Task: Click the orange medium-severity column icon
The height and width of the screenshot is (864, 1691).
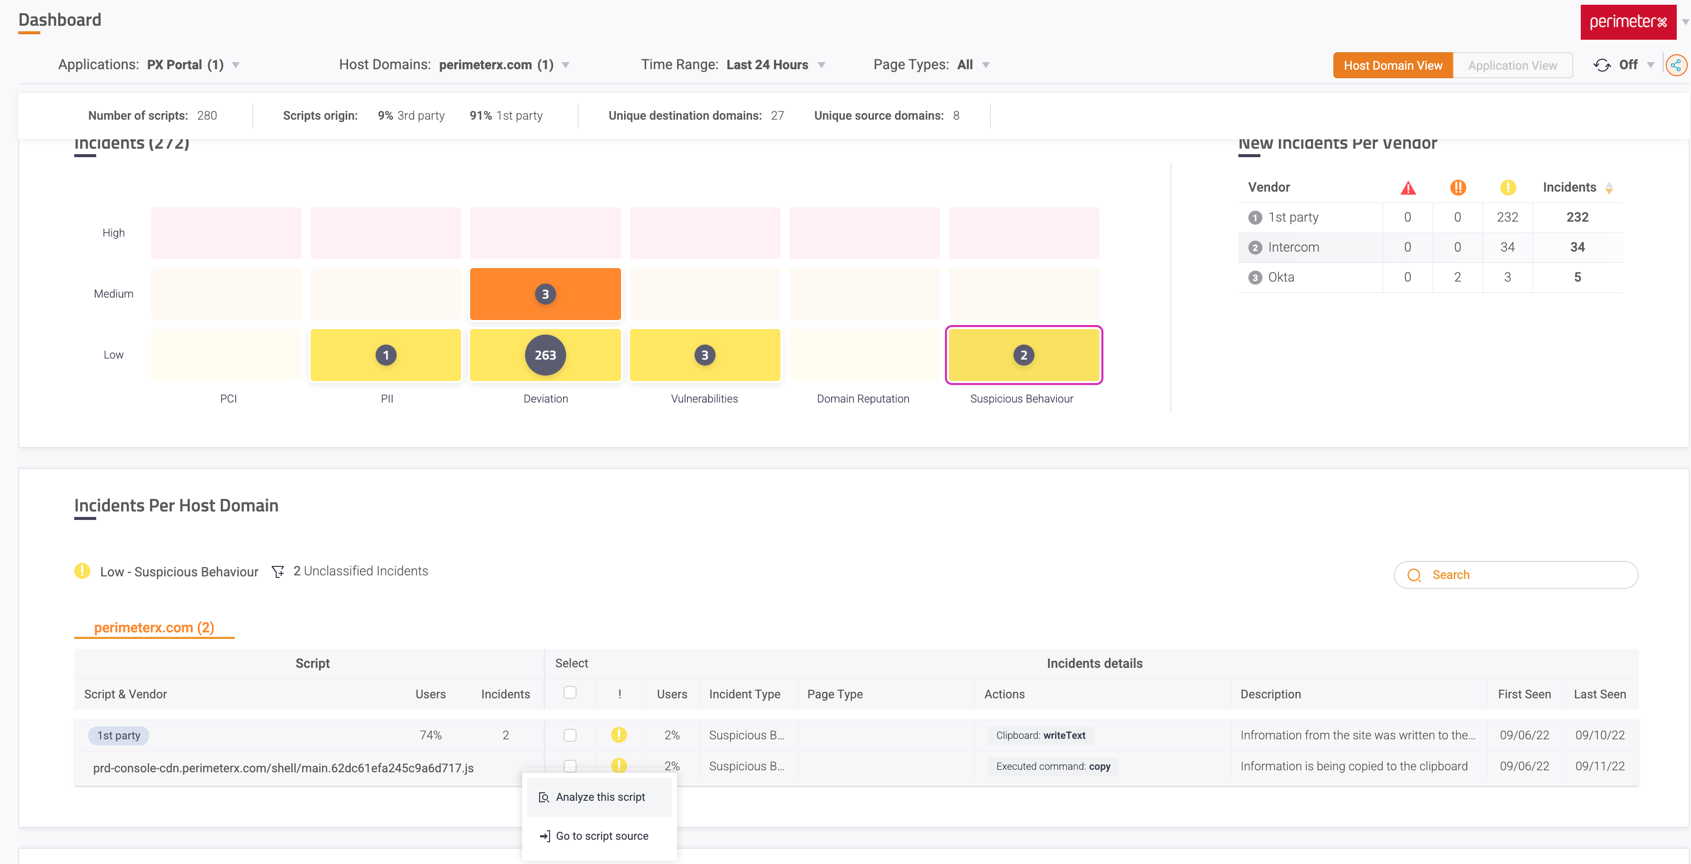Action: [1458, 188]
